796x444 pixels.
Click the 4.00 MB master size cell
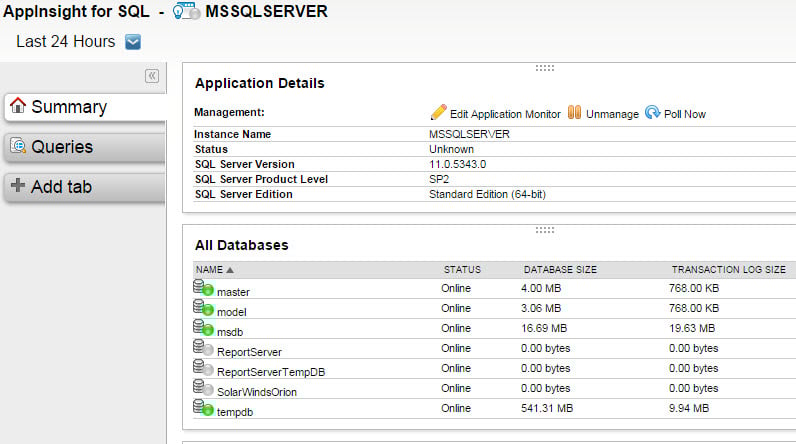(541, 288)
